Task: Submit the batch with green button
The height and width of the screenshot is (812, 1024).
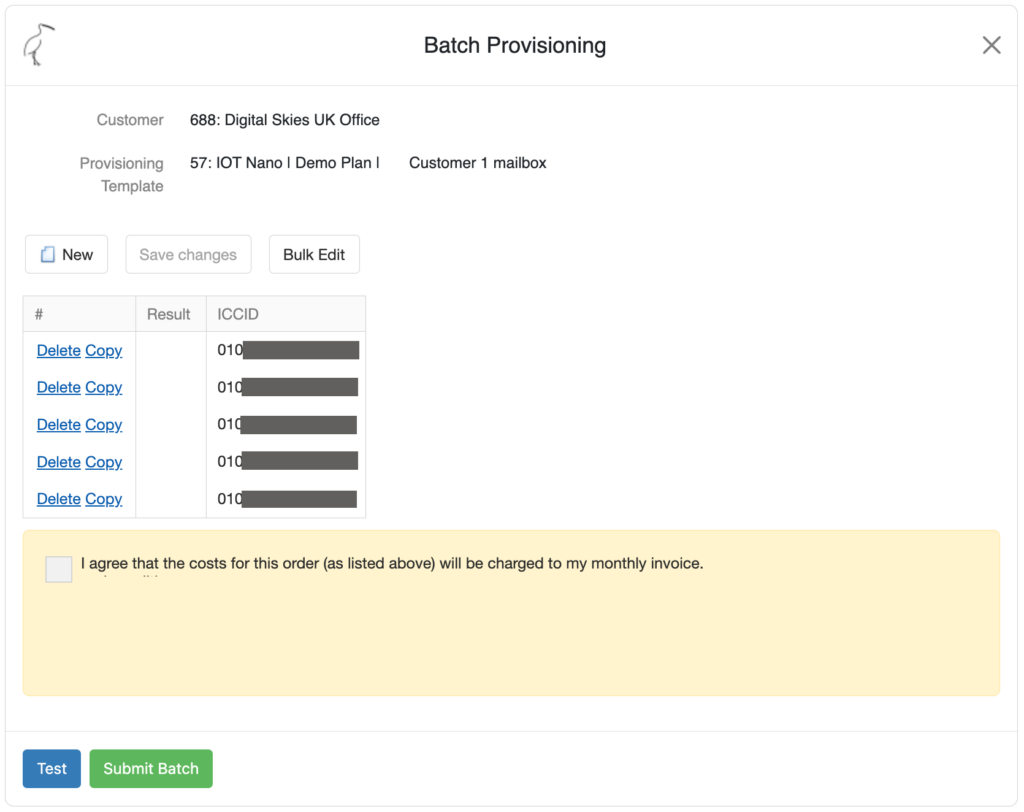Action: coord(151,769)
